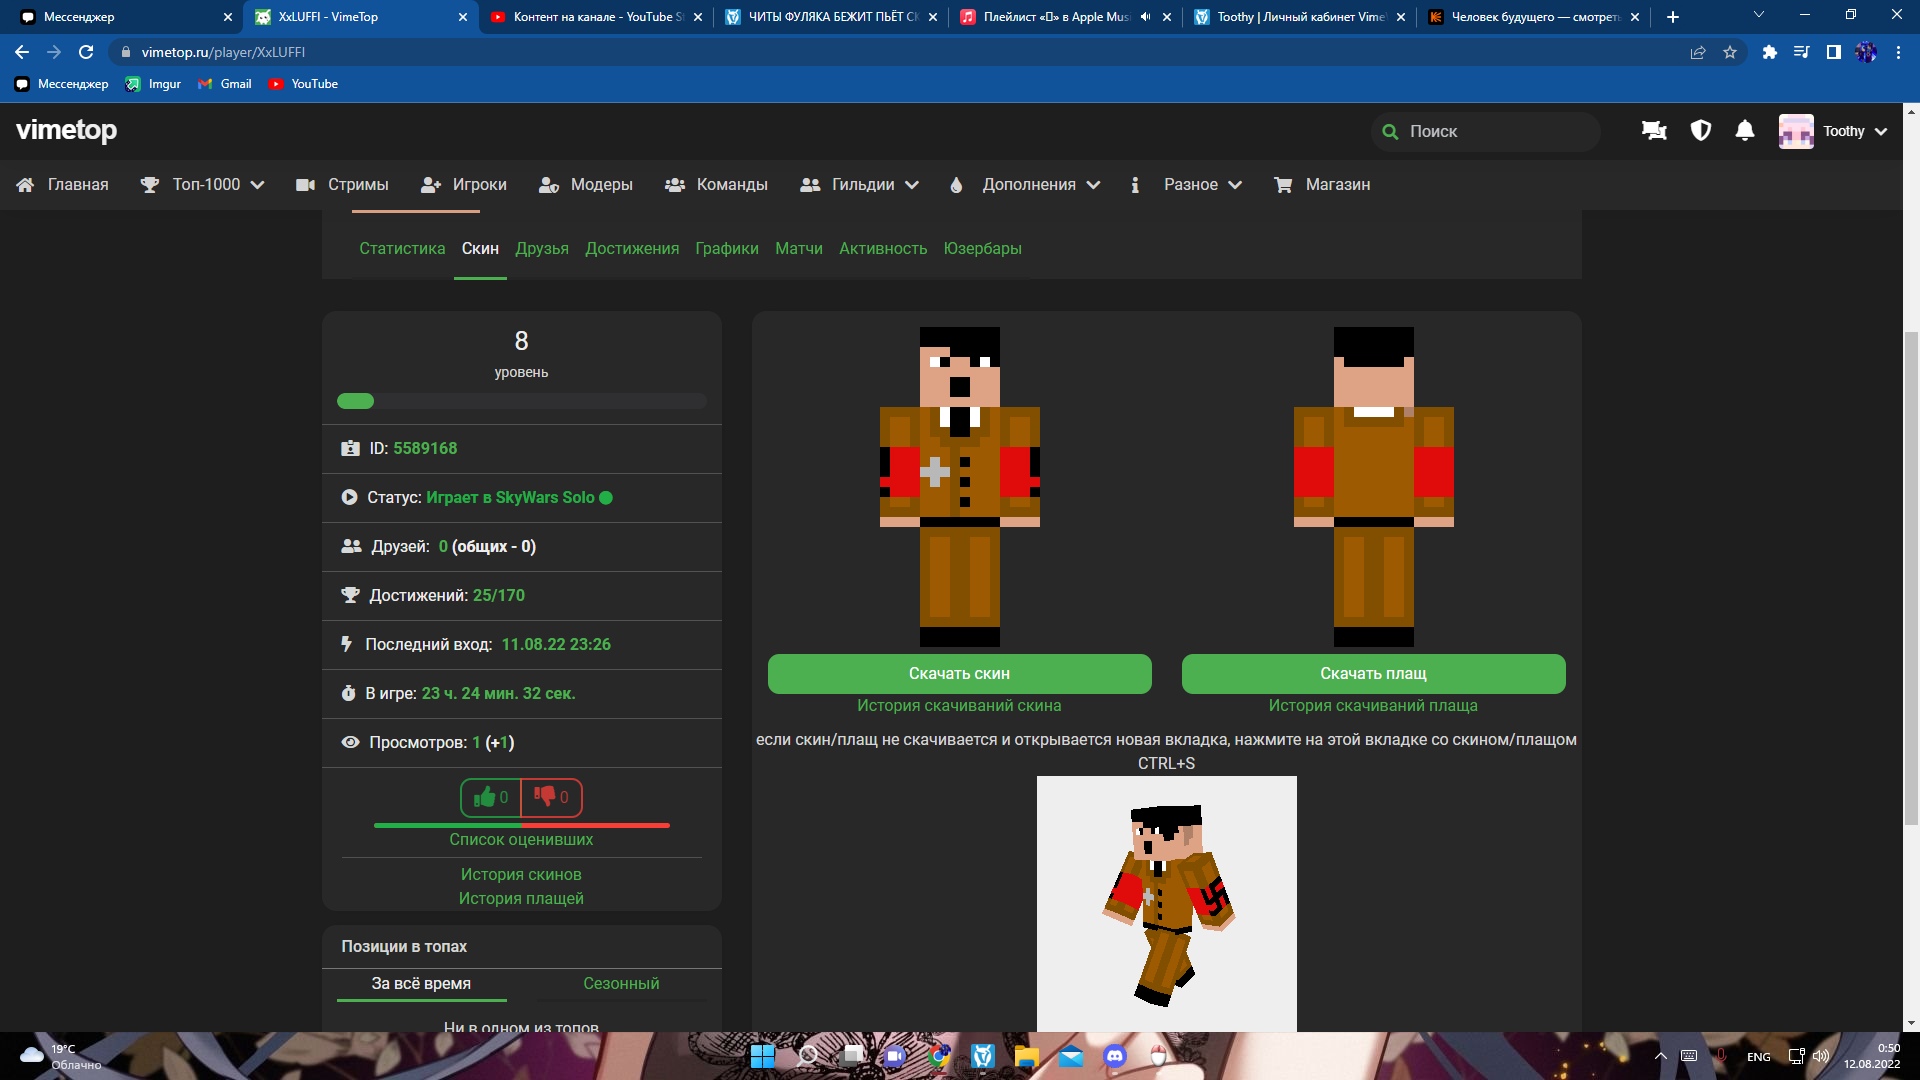The width and height of the screenshot is (1920, 1080).
Task: Reload the page in the browser
Action: pos(86,52)
